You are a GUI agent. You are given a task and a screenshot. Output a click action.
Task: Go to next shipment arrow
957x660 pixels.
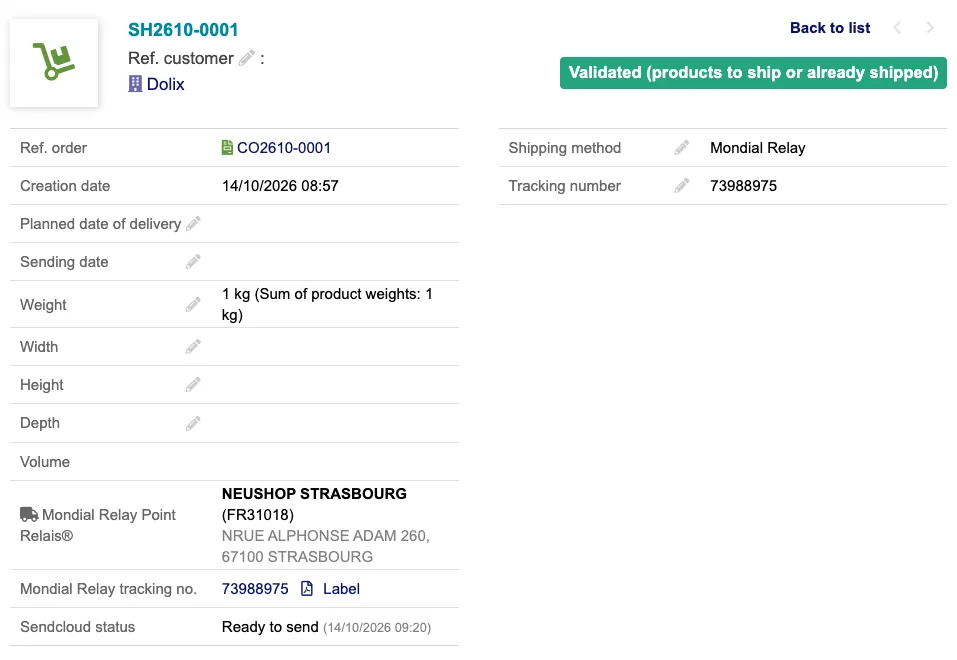[x=930, y=27]
